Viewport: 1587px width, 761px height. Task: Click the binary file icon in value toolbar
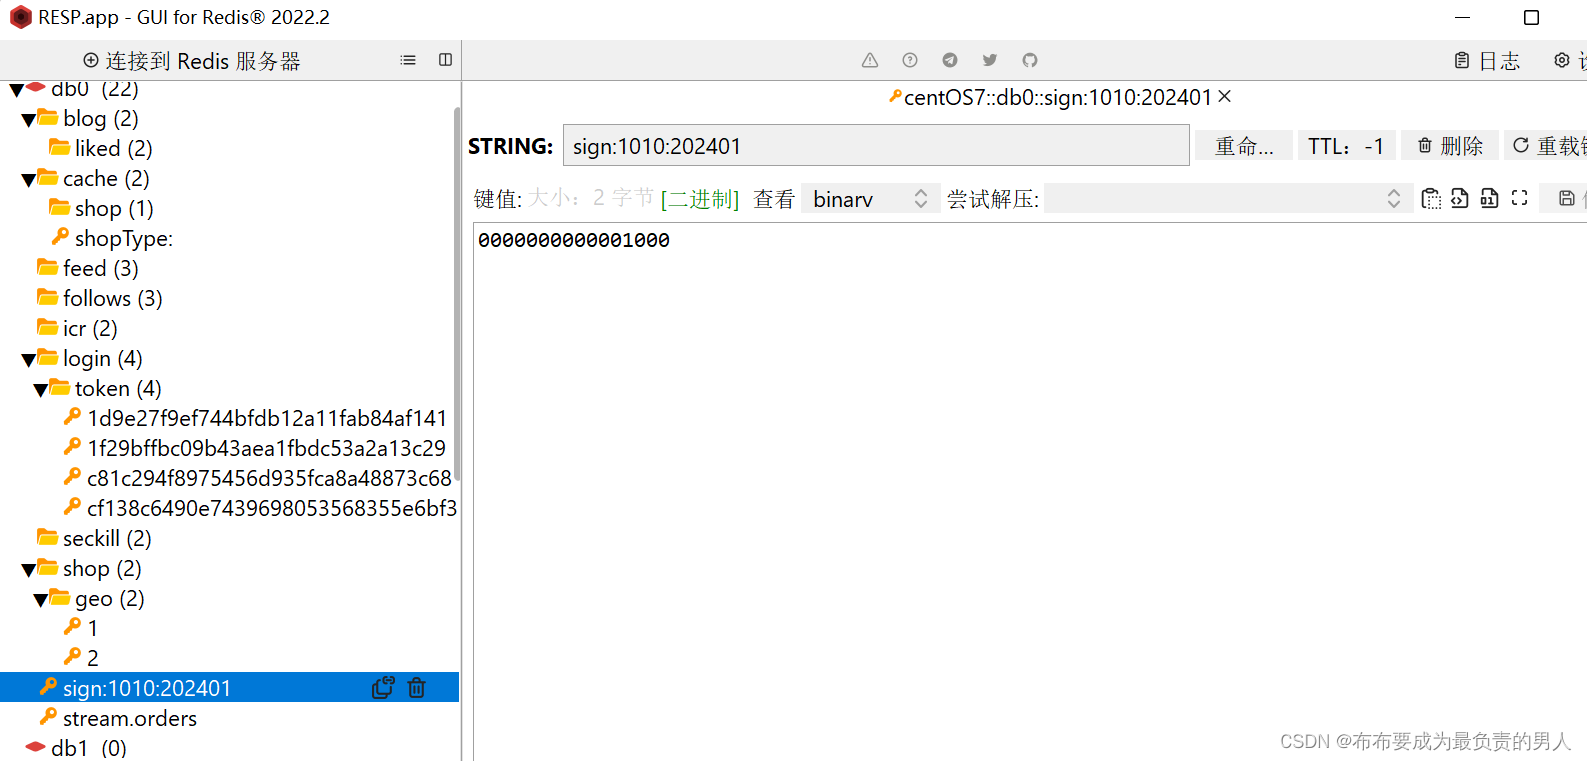tap(1490, 198)
